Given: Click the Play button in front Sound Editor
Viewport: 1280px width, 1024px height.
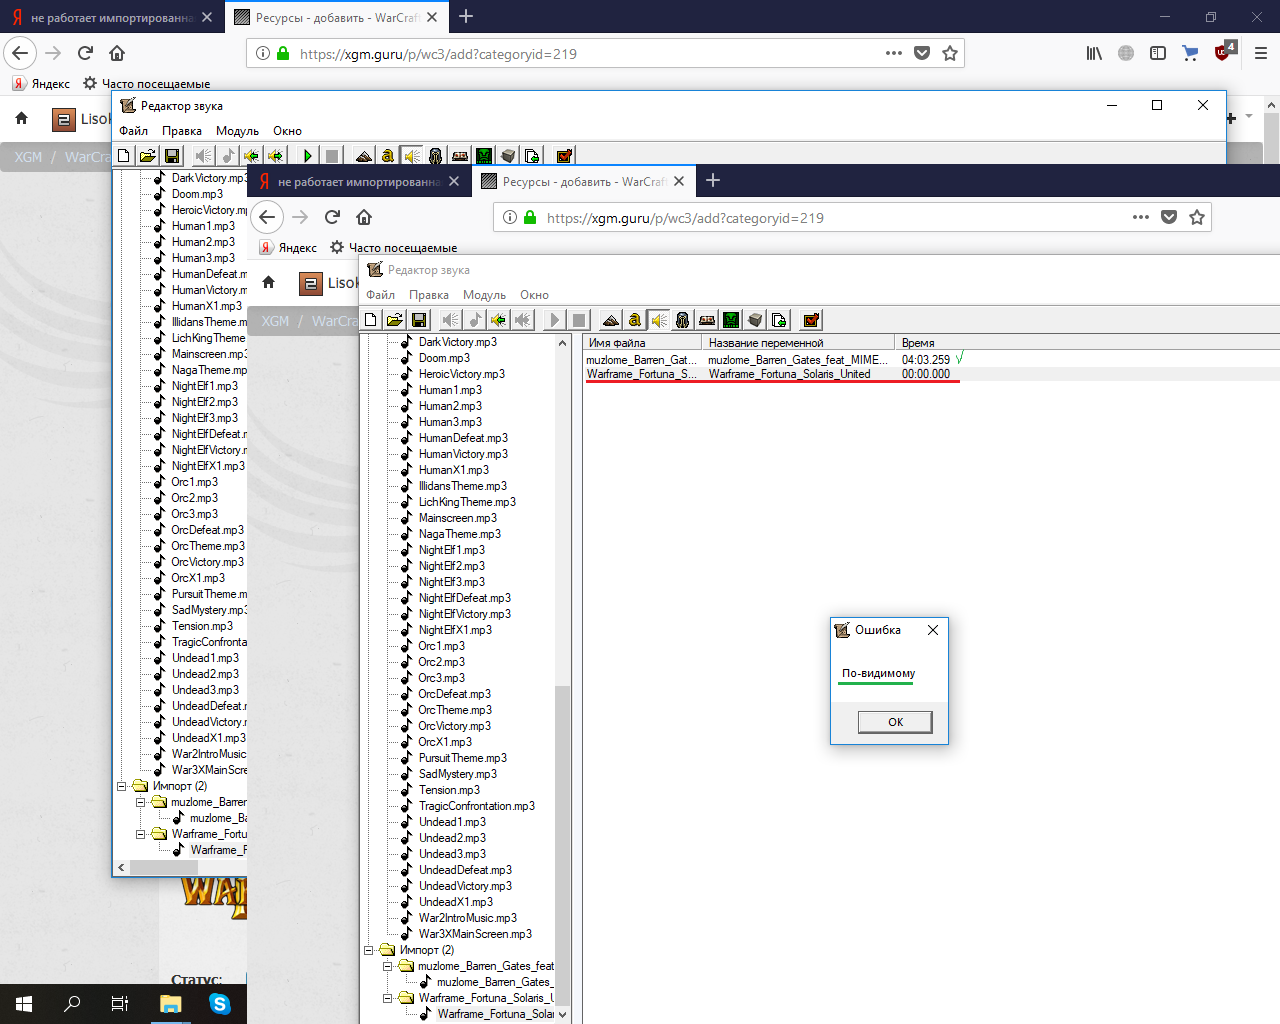Looking at the screenshot, I should tap(555, 320).
